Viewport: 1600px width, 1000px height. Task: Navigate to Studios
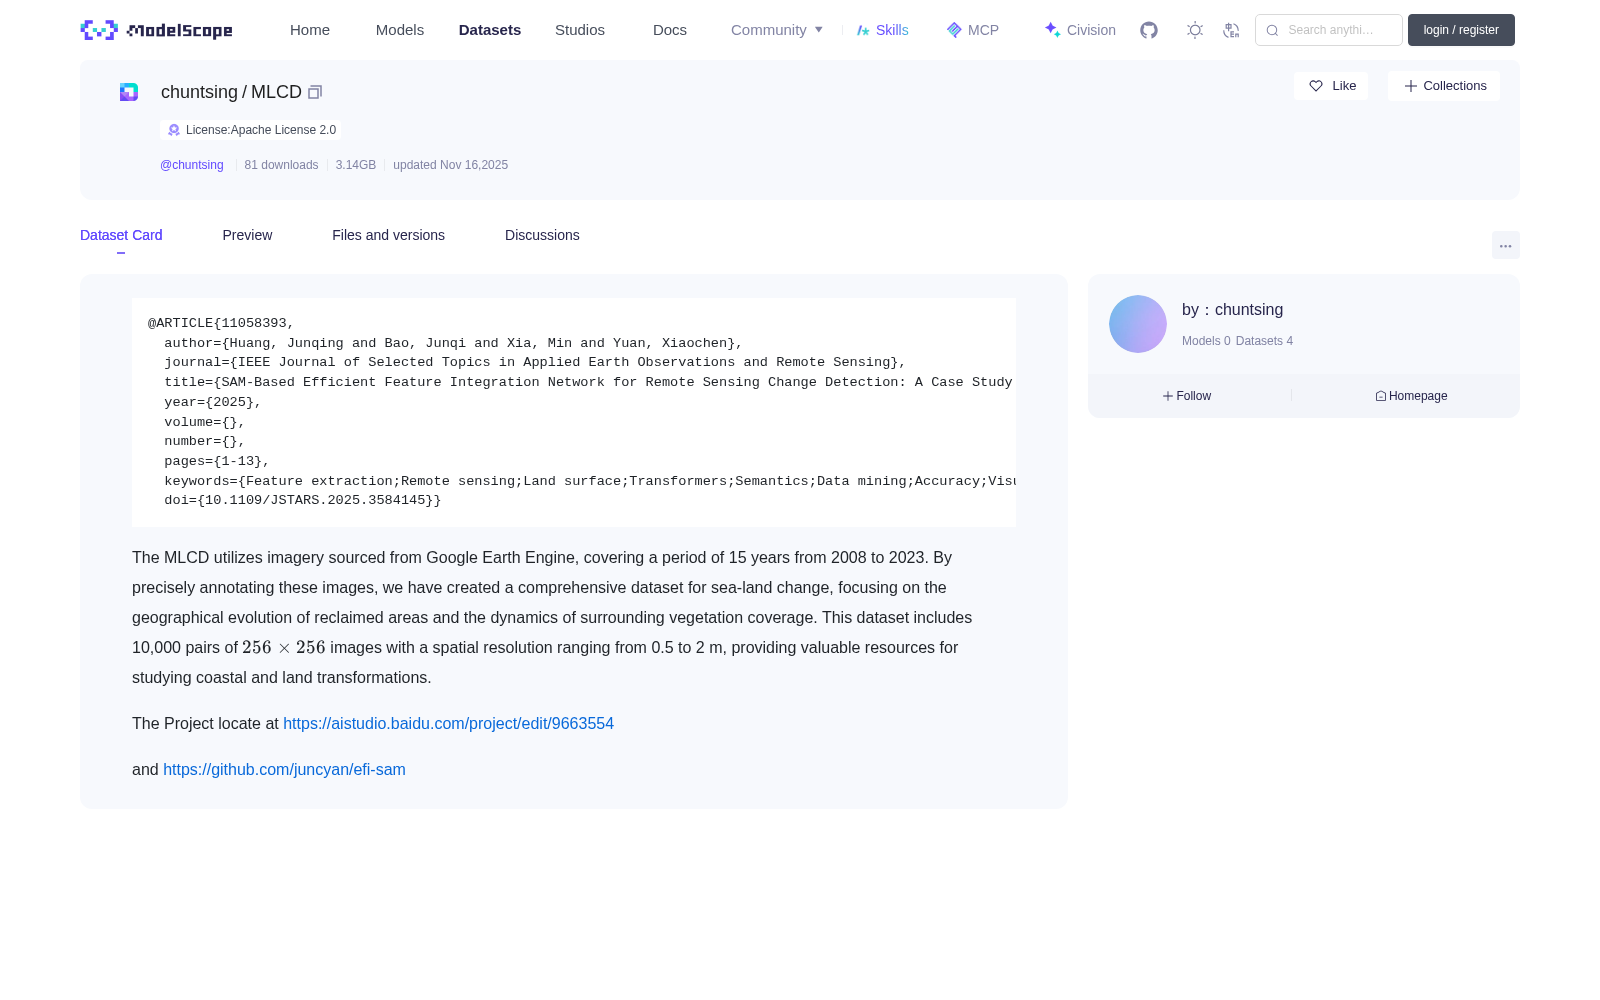point(580,30)
